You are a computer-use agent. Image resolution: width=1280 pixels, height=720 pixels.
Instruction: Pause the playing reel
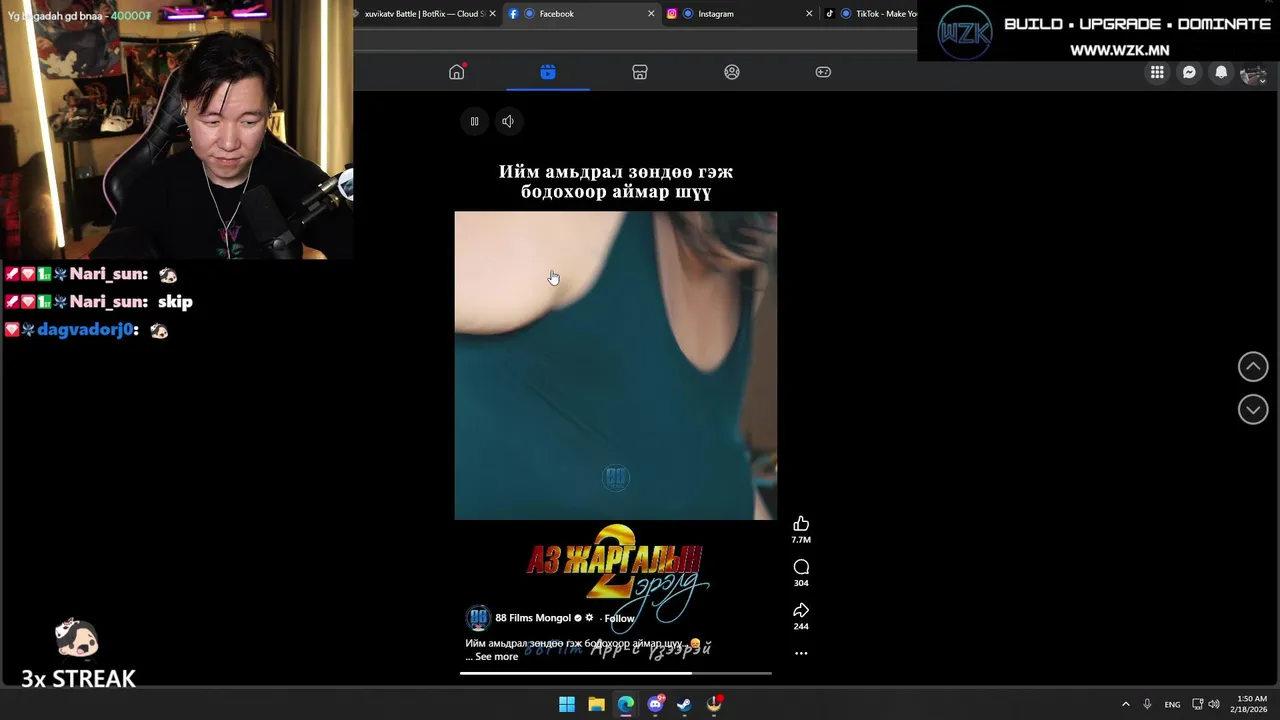click(x=474, y=121)
